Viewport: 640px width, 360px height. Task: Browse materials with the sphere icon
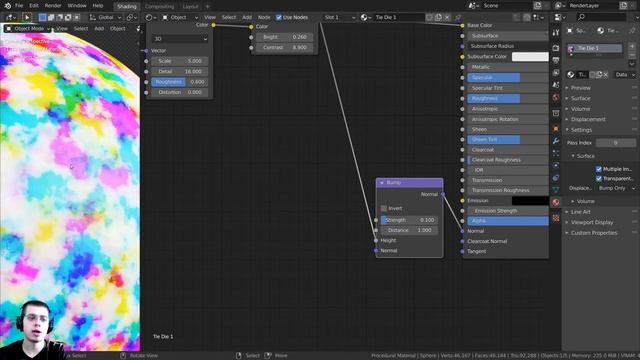coord(366,18)
